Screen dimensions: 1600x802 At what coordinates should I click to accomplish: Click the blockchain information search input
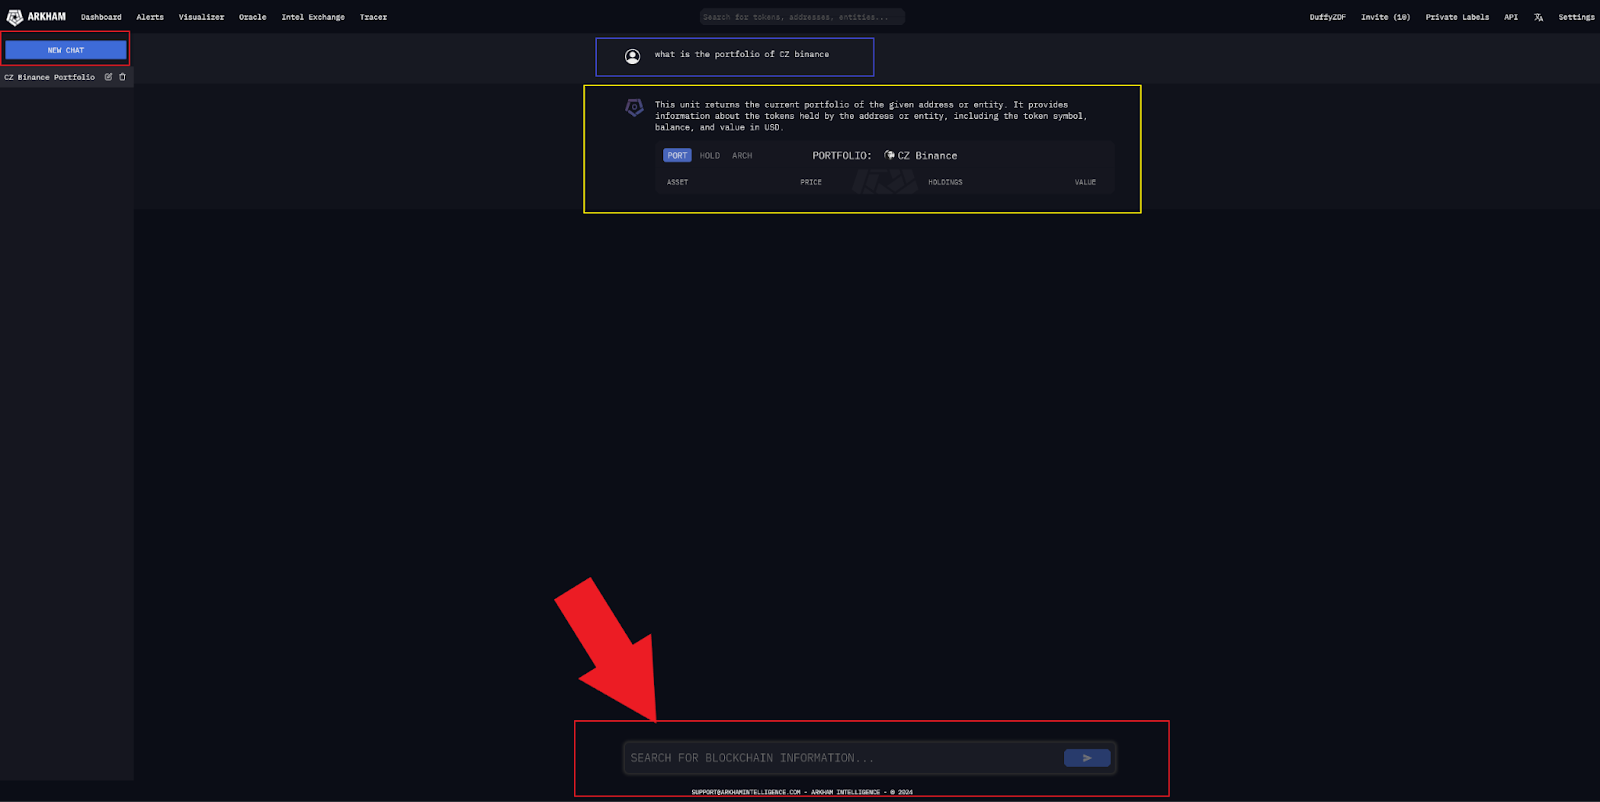click(842, 758)
